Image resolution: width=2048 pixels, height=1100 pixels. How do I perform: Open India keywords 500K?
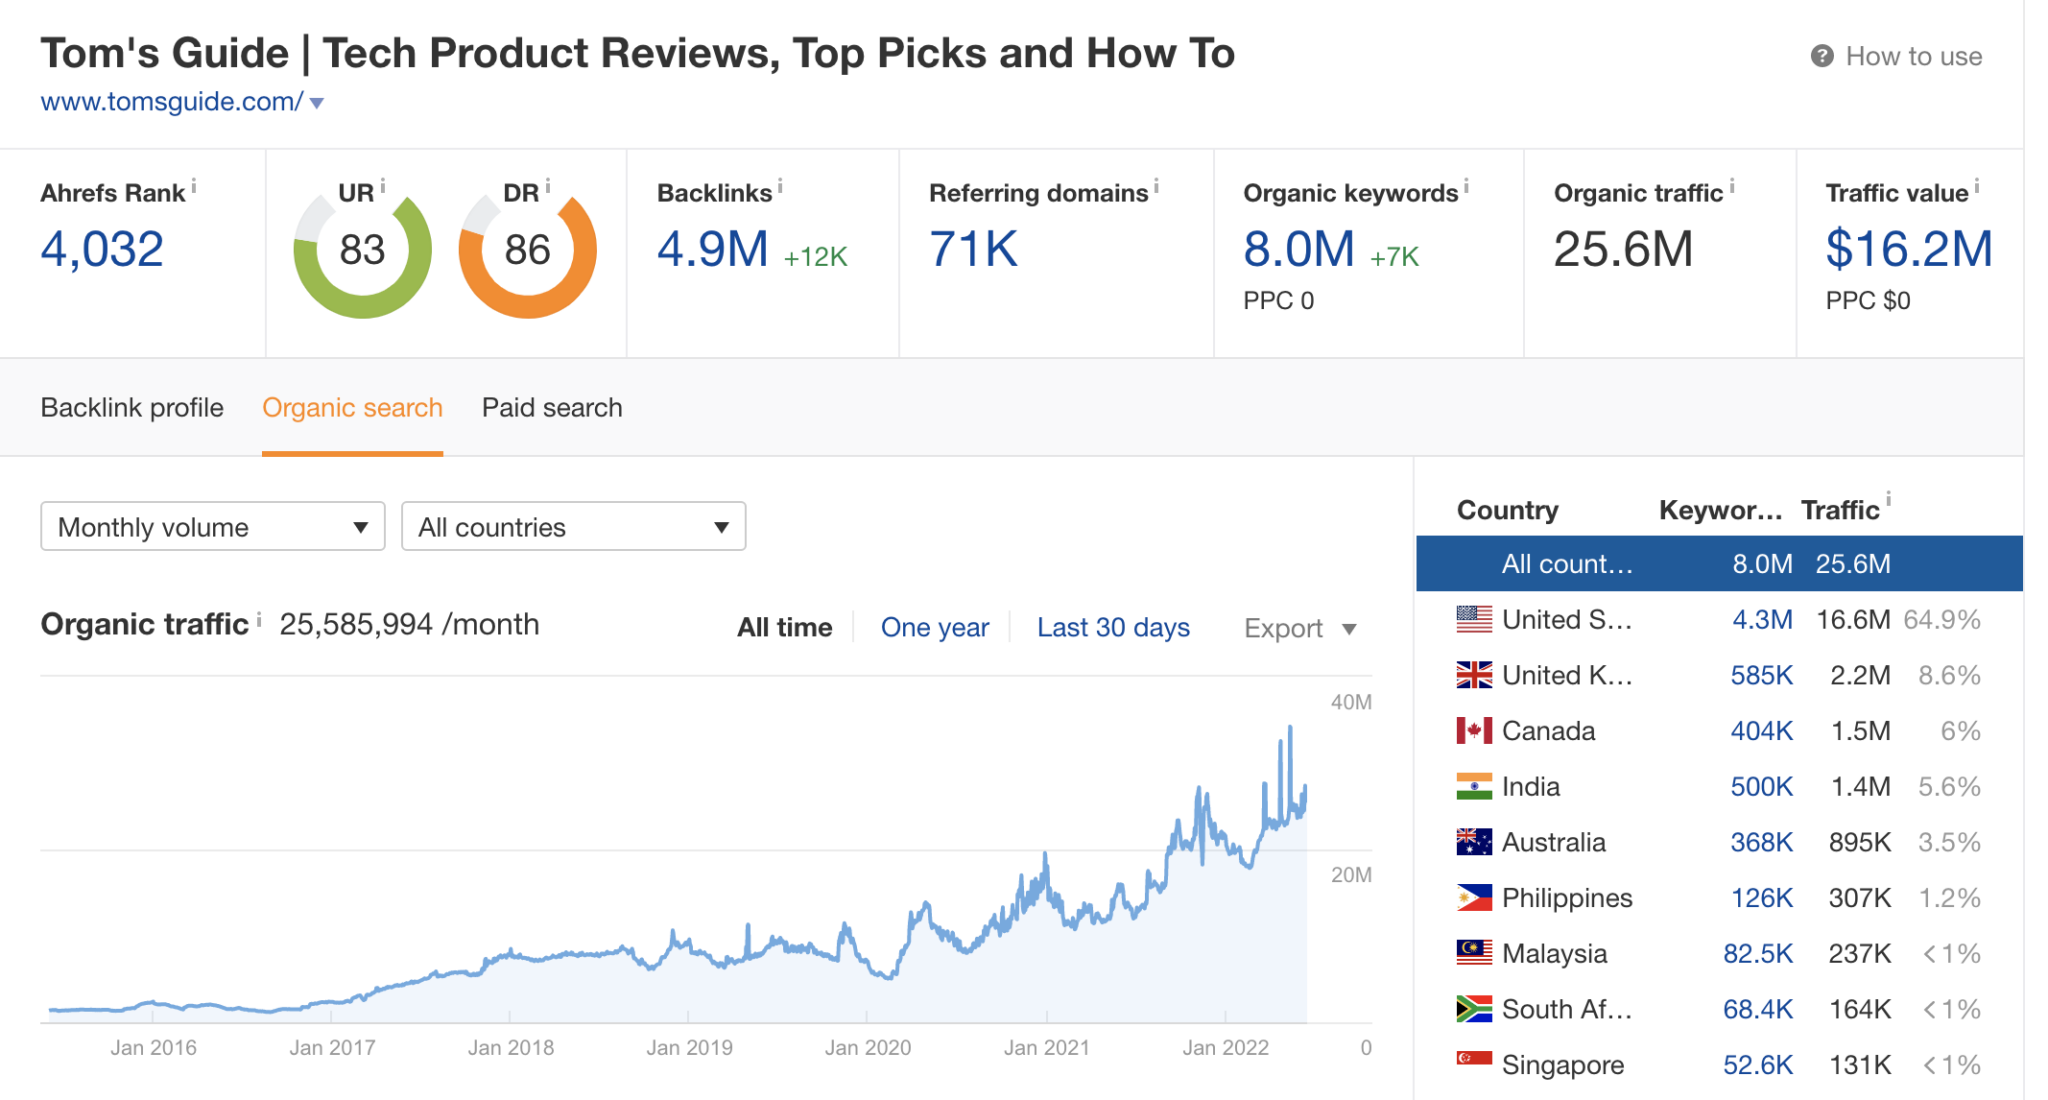(1761, 787)
